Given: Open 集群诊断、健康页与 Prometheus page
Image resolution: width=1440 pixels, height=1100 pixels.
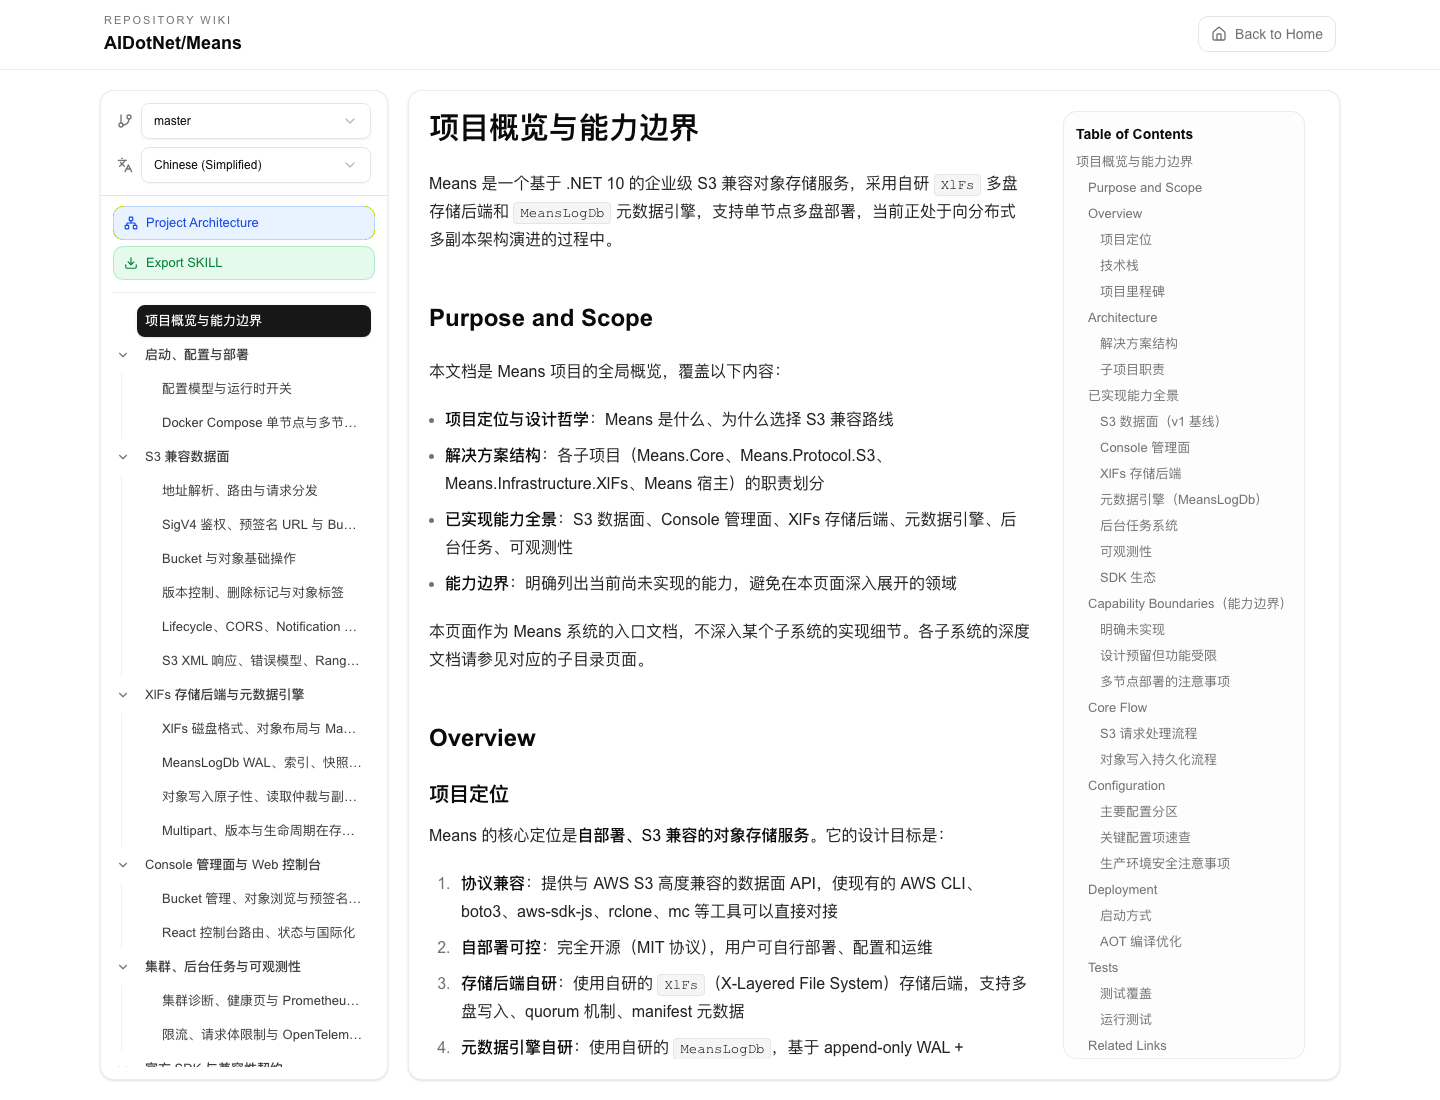Looking at the screenshot, I should tap(262, 1001).
